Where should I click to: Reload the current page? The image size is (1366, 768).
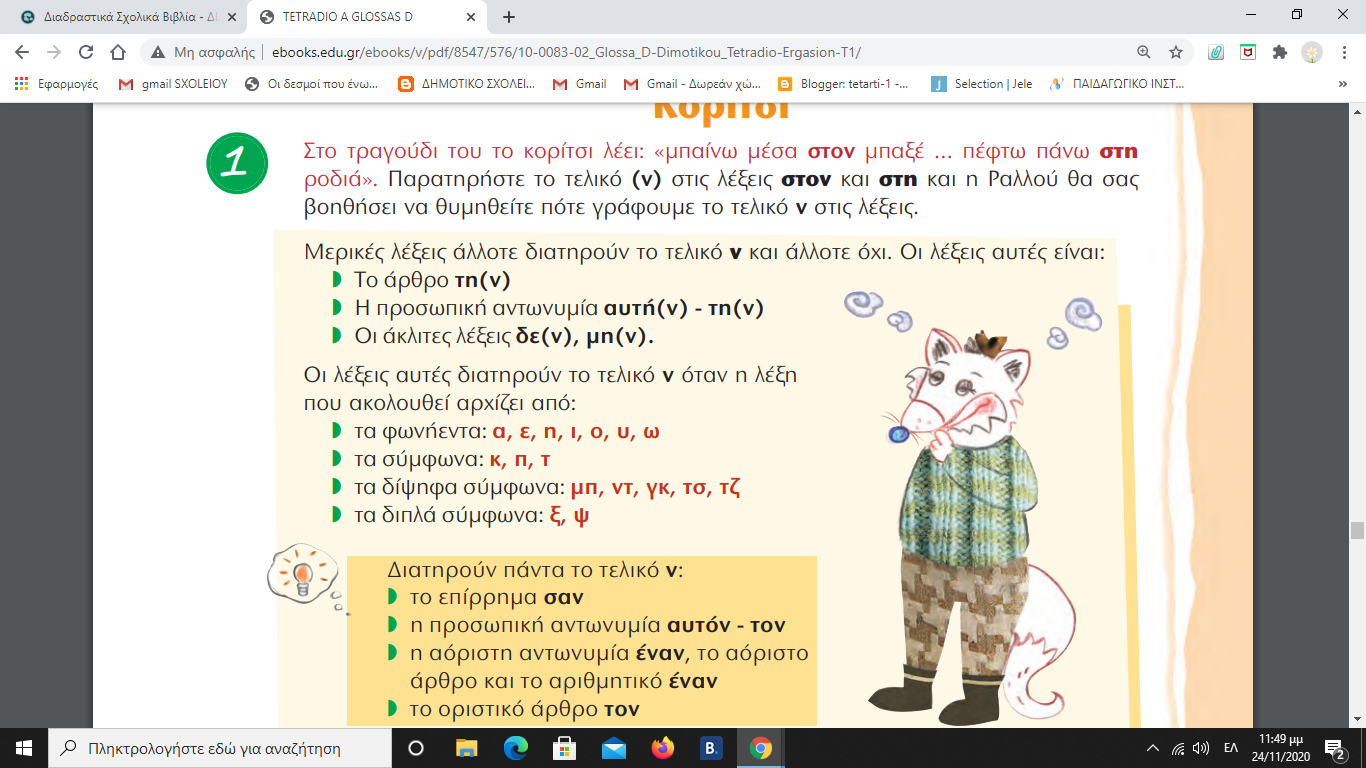pos(86,52)
